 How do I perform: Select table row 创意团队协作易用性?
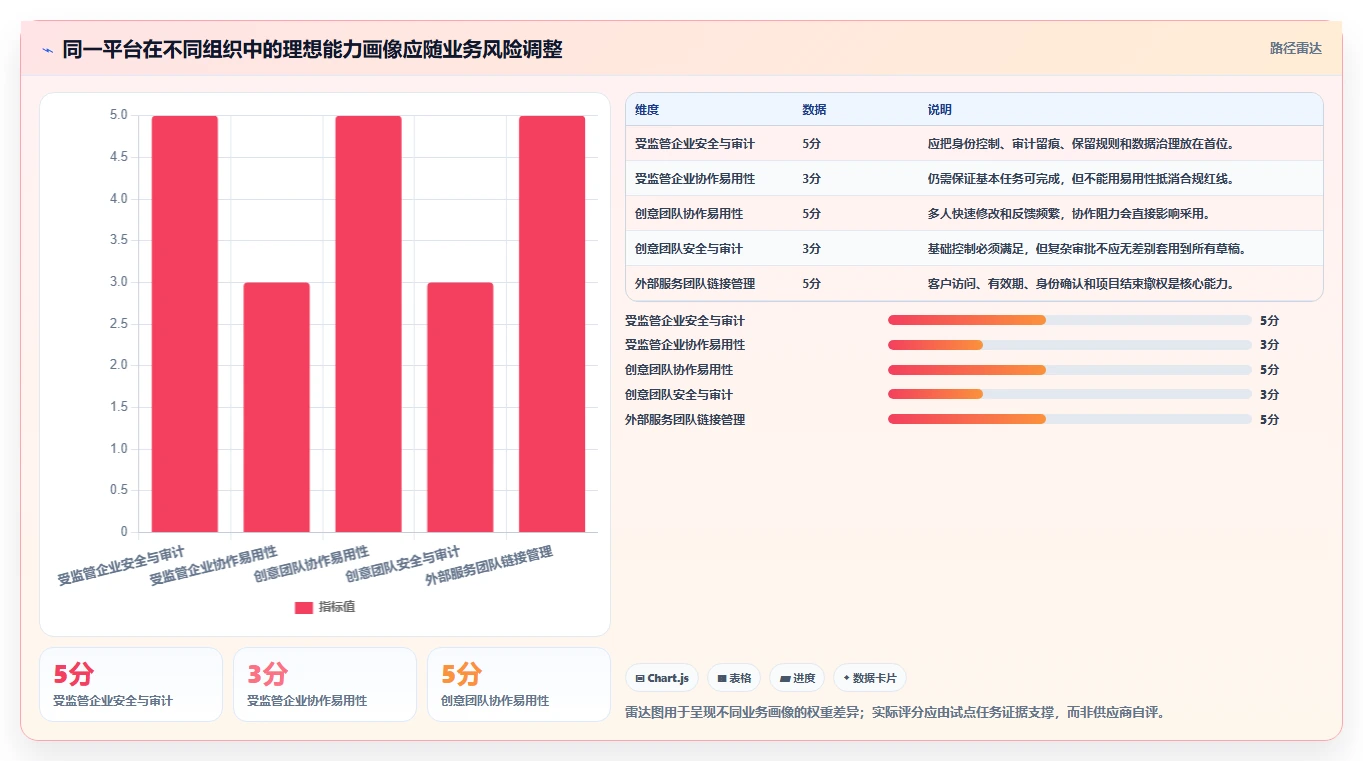pos(974,214)
